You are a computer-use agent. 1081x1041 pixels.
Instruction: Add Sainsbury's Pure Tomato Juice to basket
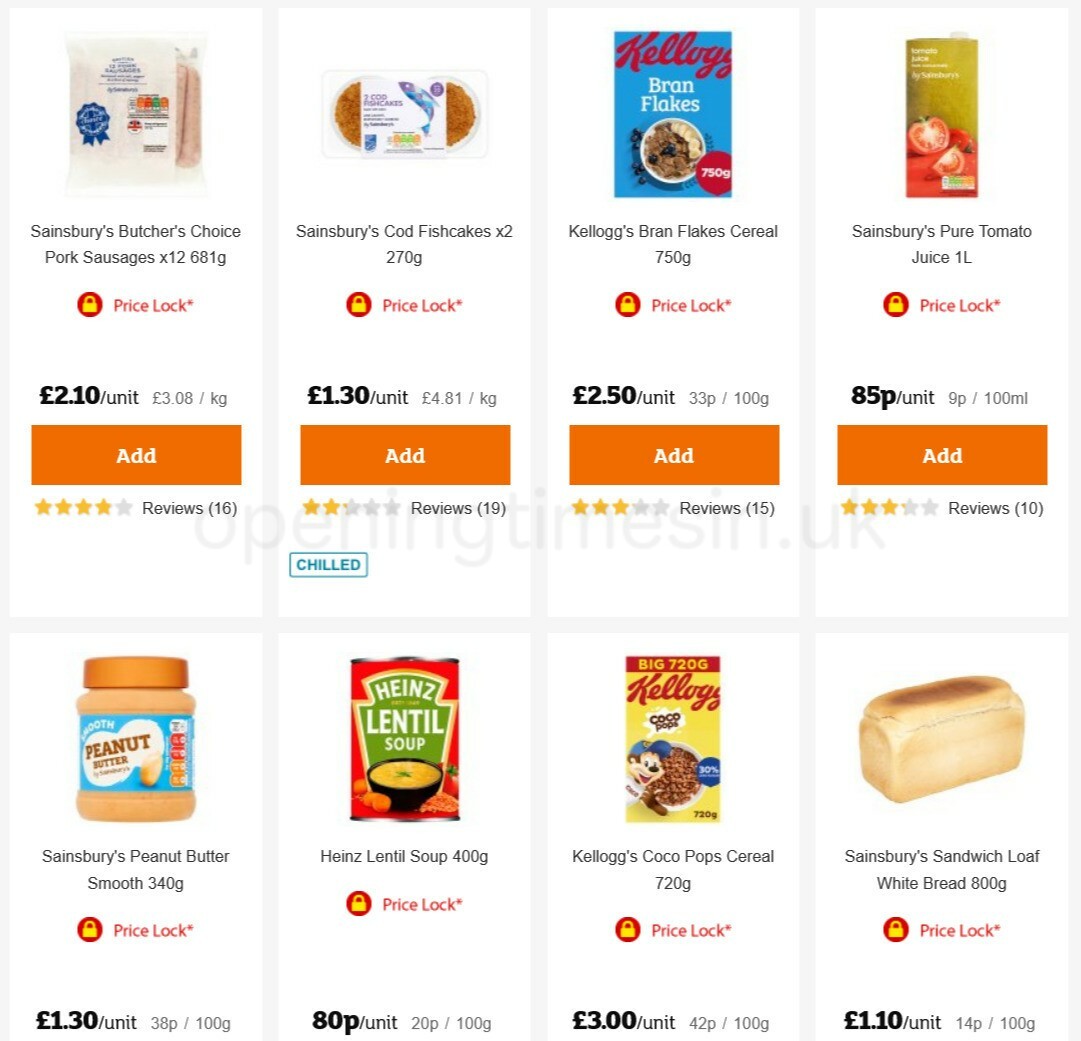(x=942, y=455)
